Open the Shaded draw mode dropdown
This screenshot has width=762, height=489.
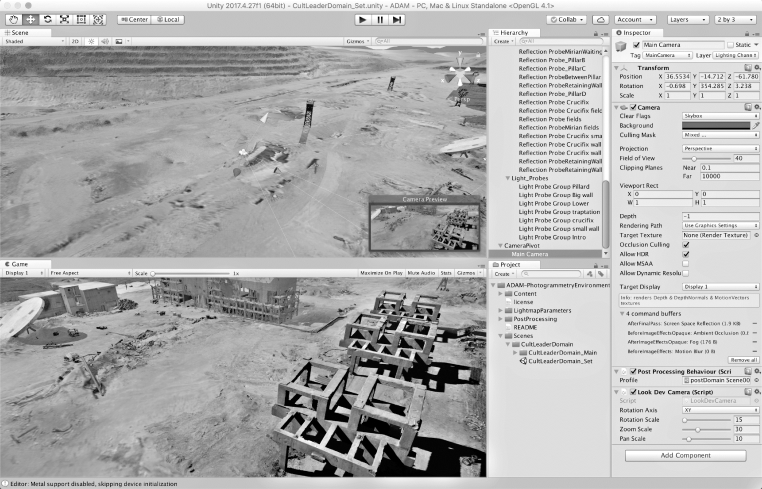34,41
